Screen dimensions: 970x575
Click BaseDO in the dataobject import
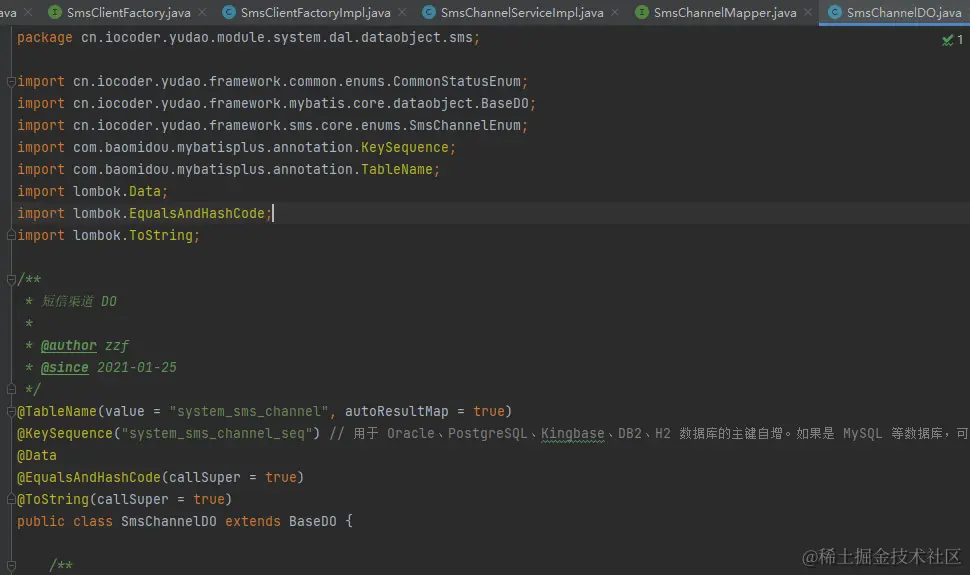[x=505, y=103]
